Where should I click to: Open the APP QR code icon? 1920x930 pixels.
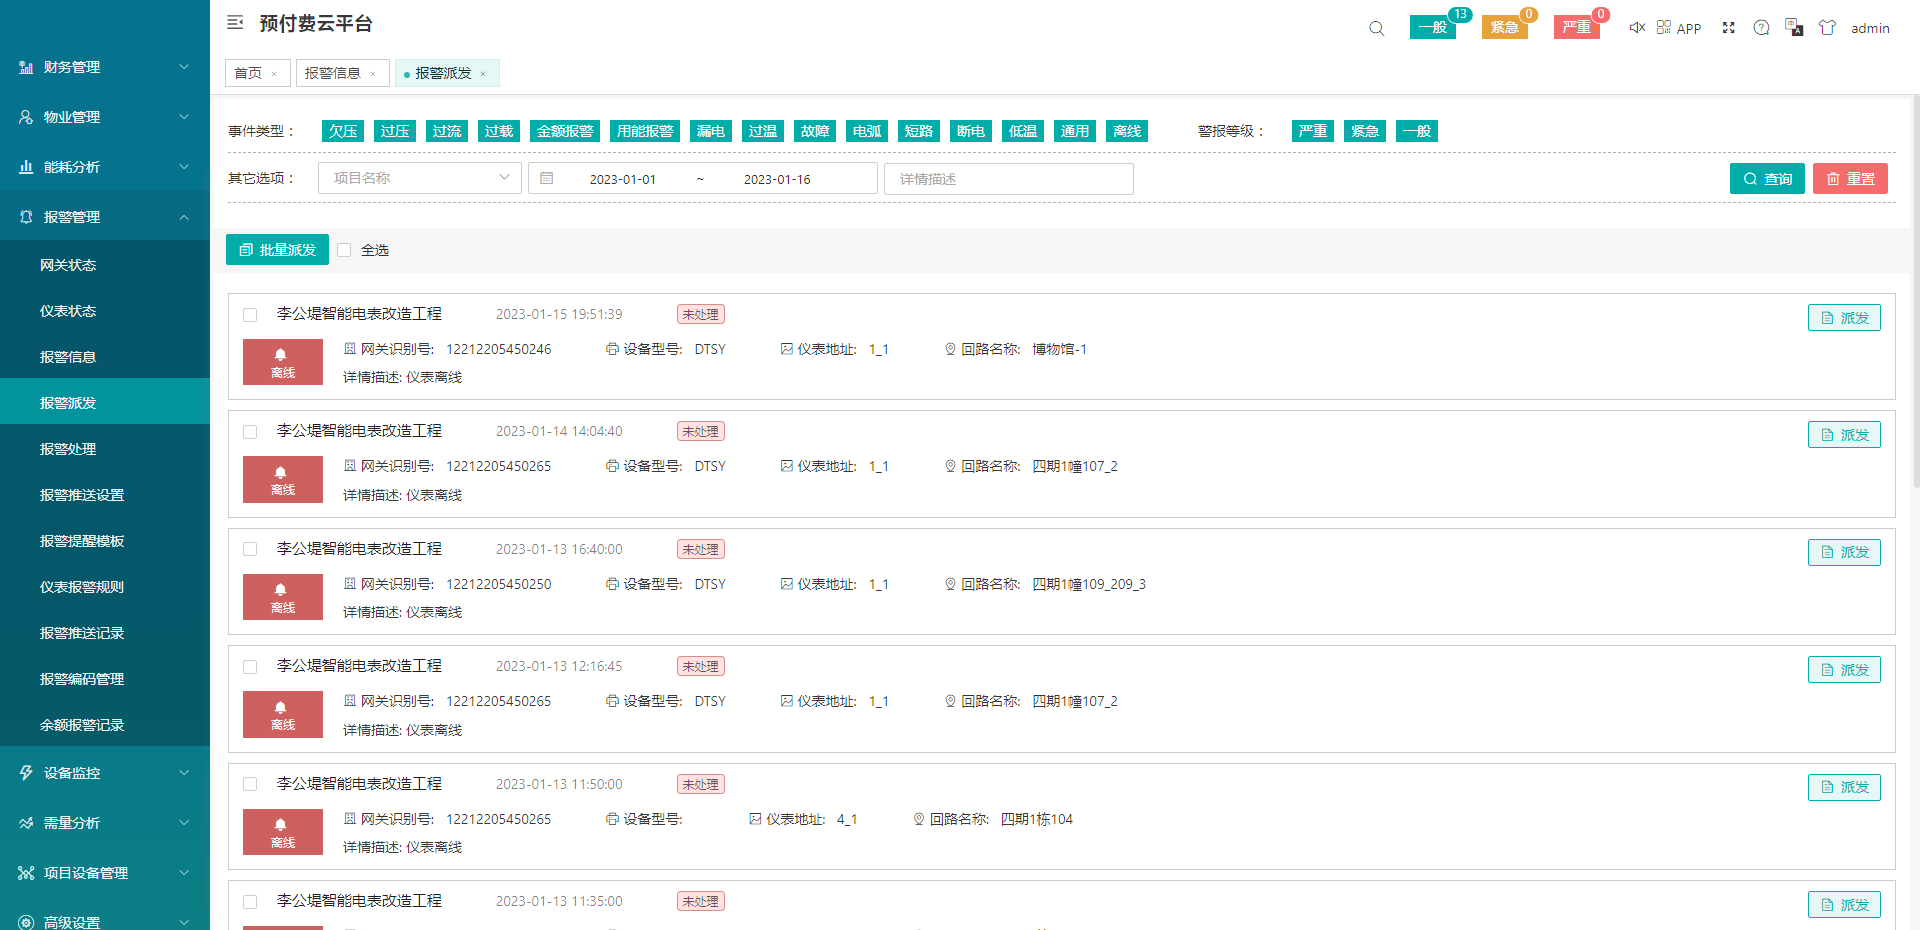coord(1664,27)
